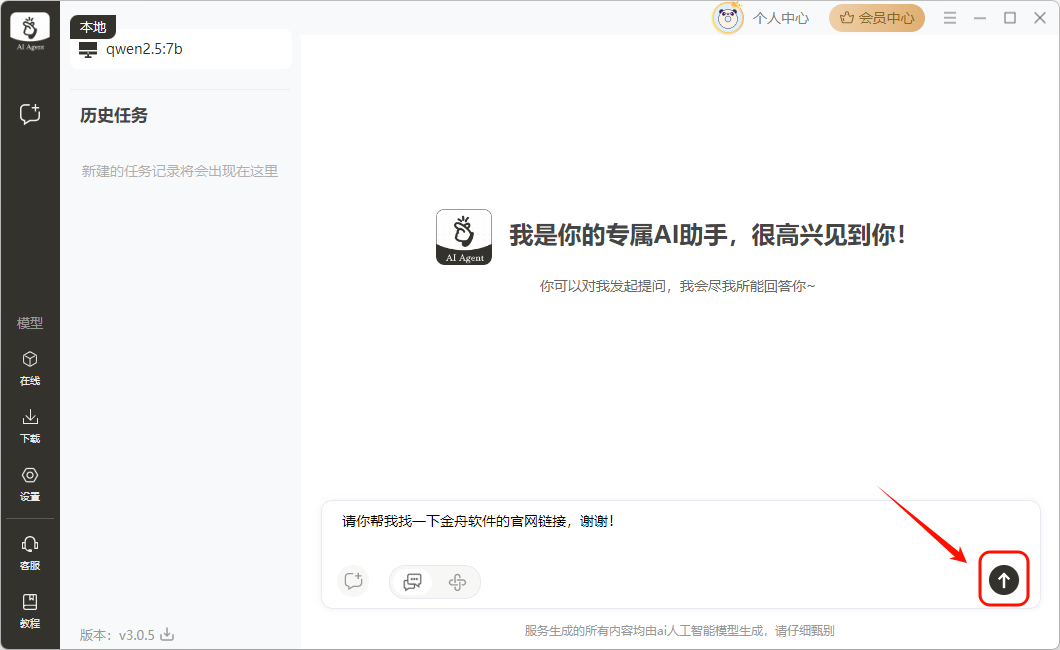Contact 客服 customer service
Screen dimensions: 1060x650
click(x=30, y=552)
